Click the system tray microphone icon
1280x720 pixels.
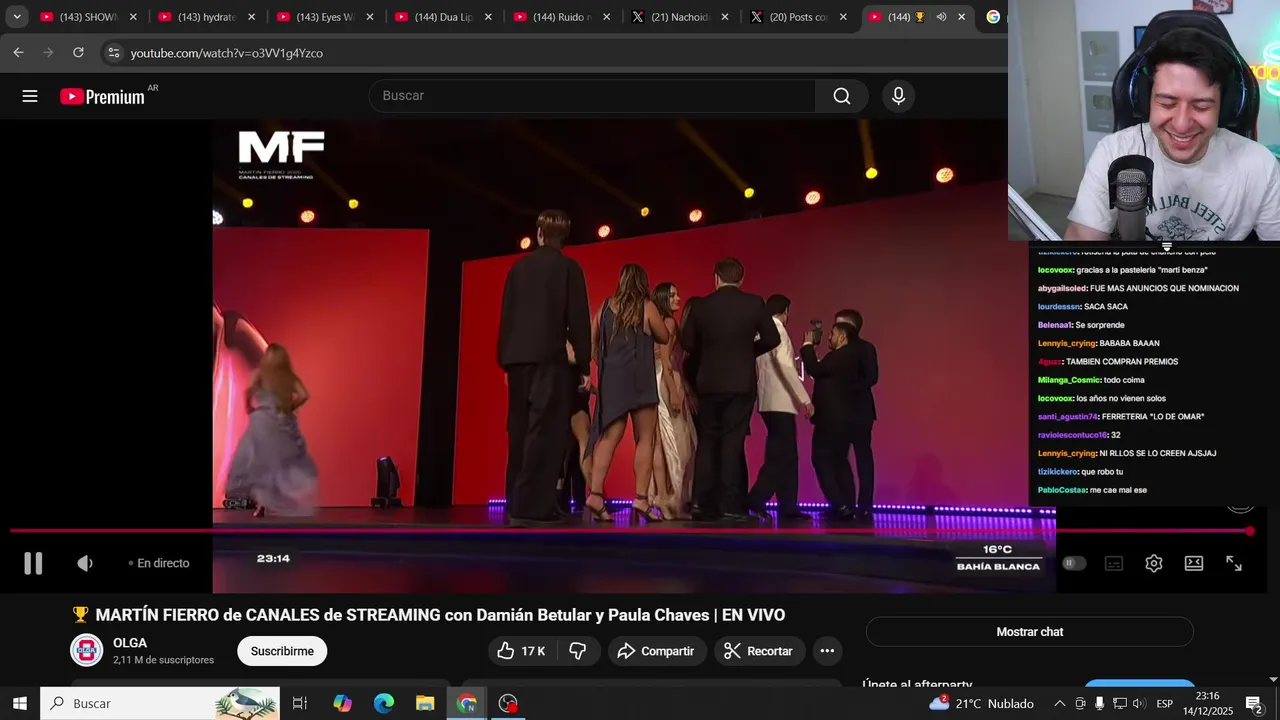(1099, 704)
